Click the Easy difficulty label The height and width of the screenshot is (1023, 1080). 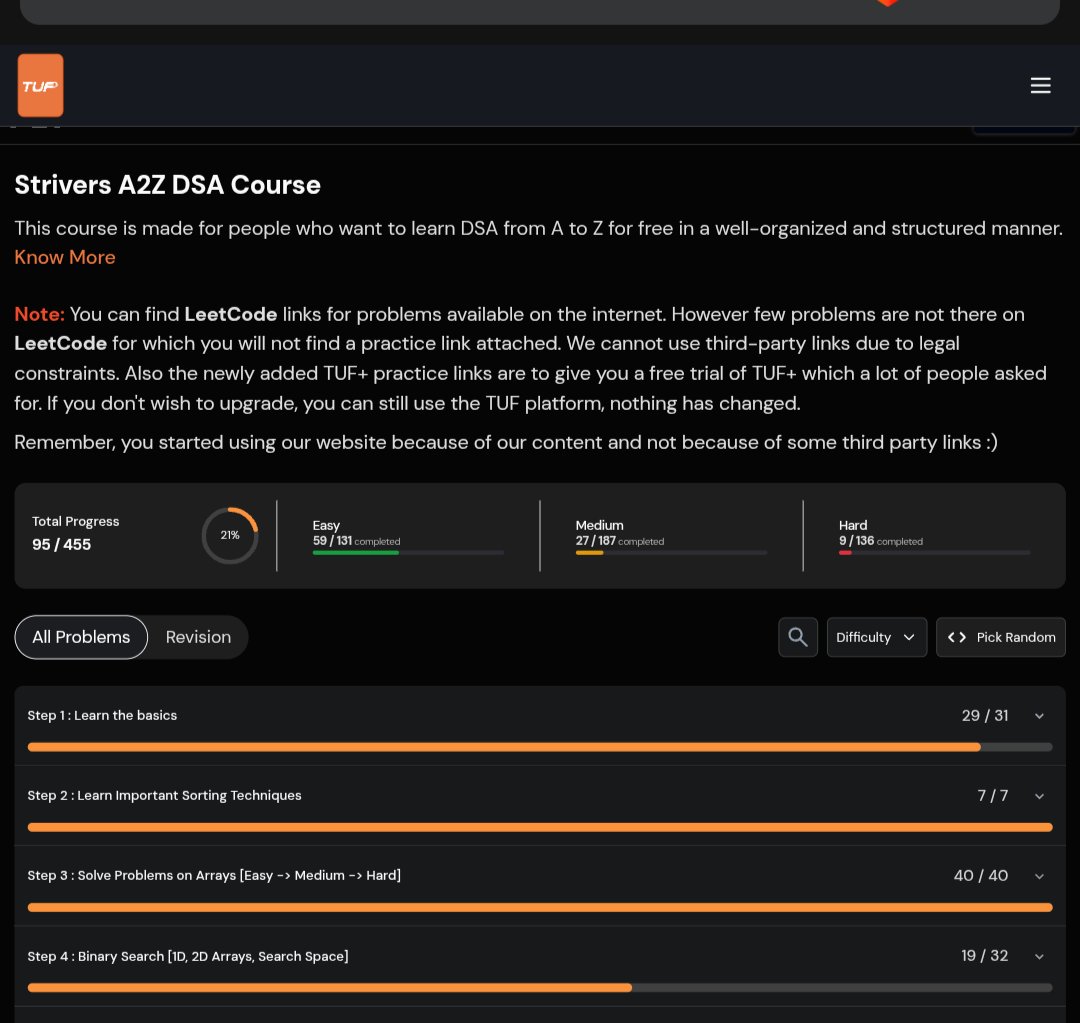coord(326,526)
